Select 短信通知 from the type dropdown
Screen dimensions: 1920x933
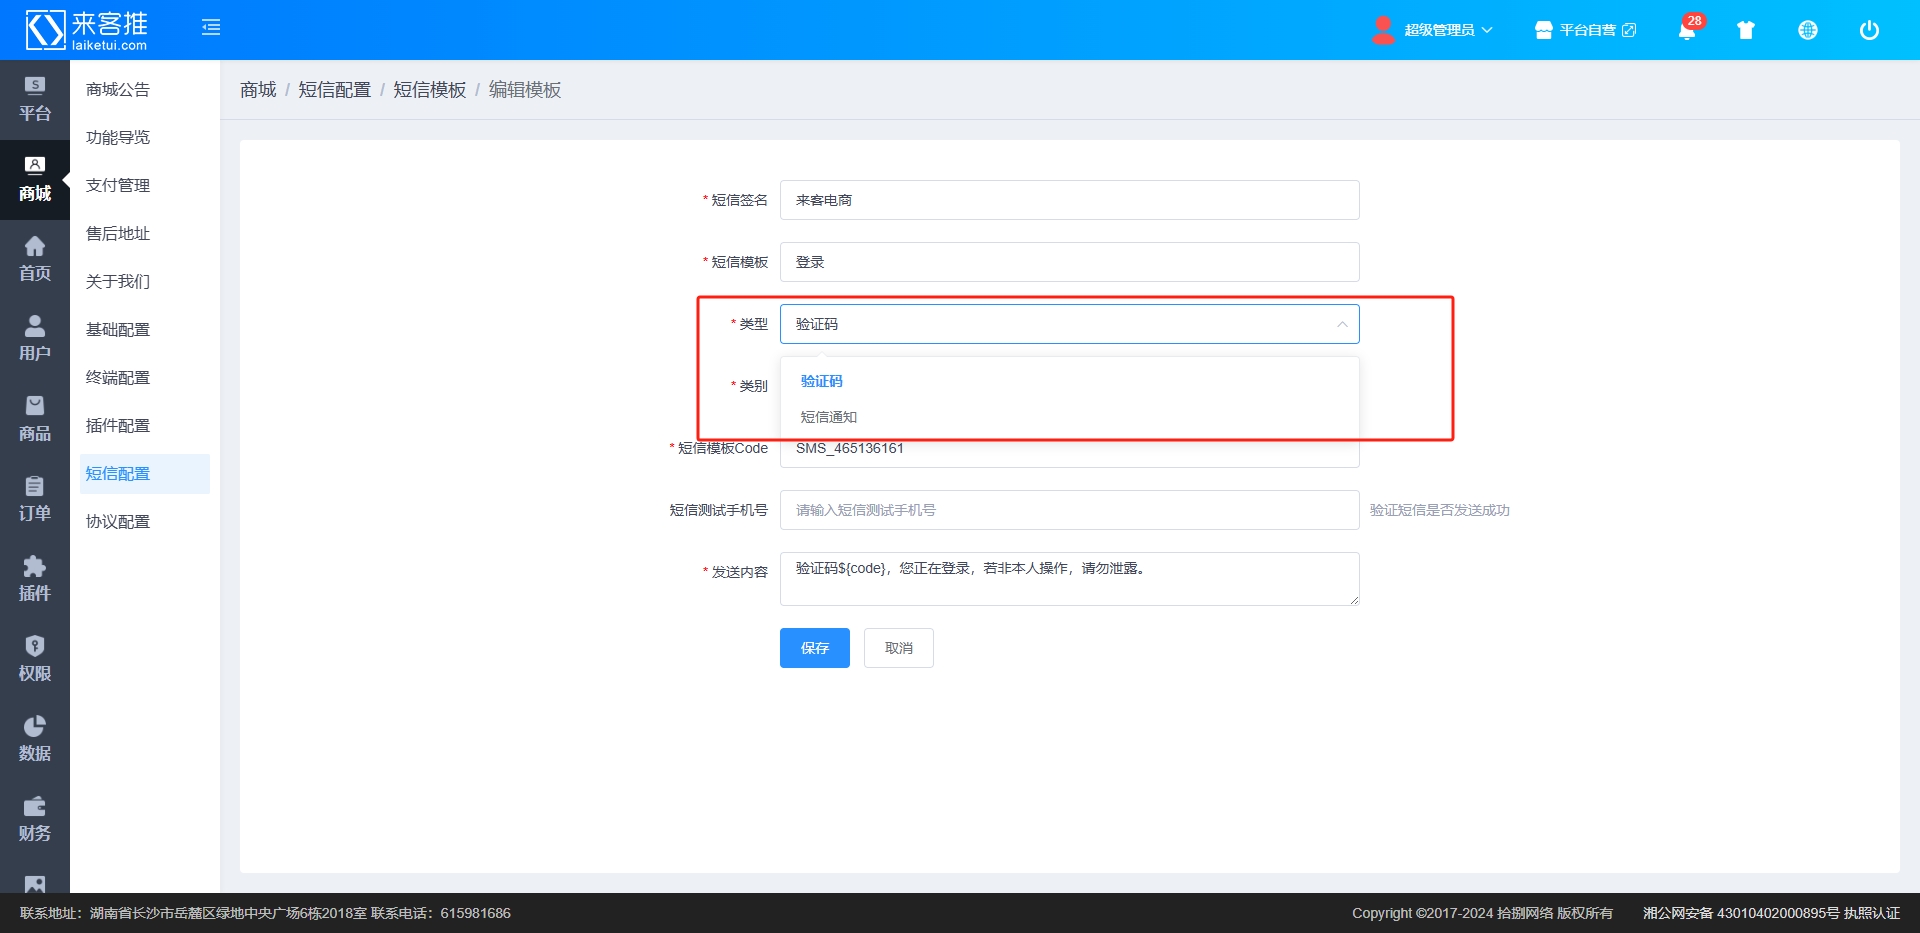(x=827, y=417)
